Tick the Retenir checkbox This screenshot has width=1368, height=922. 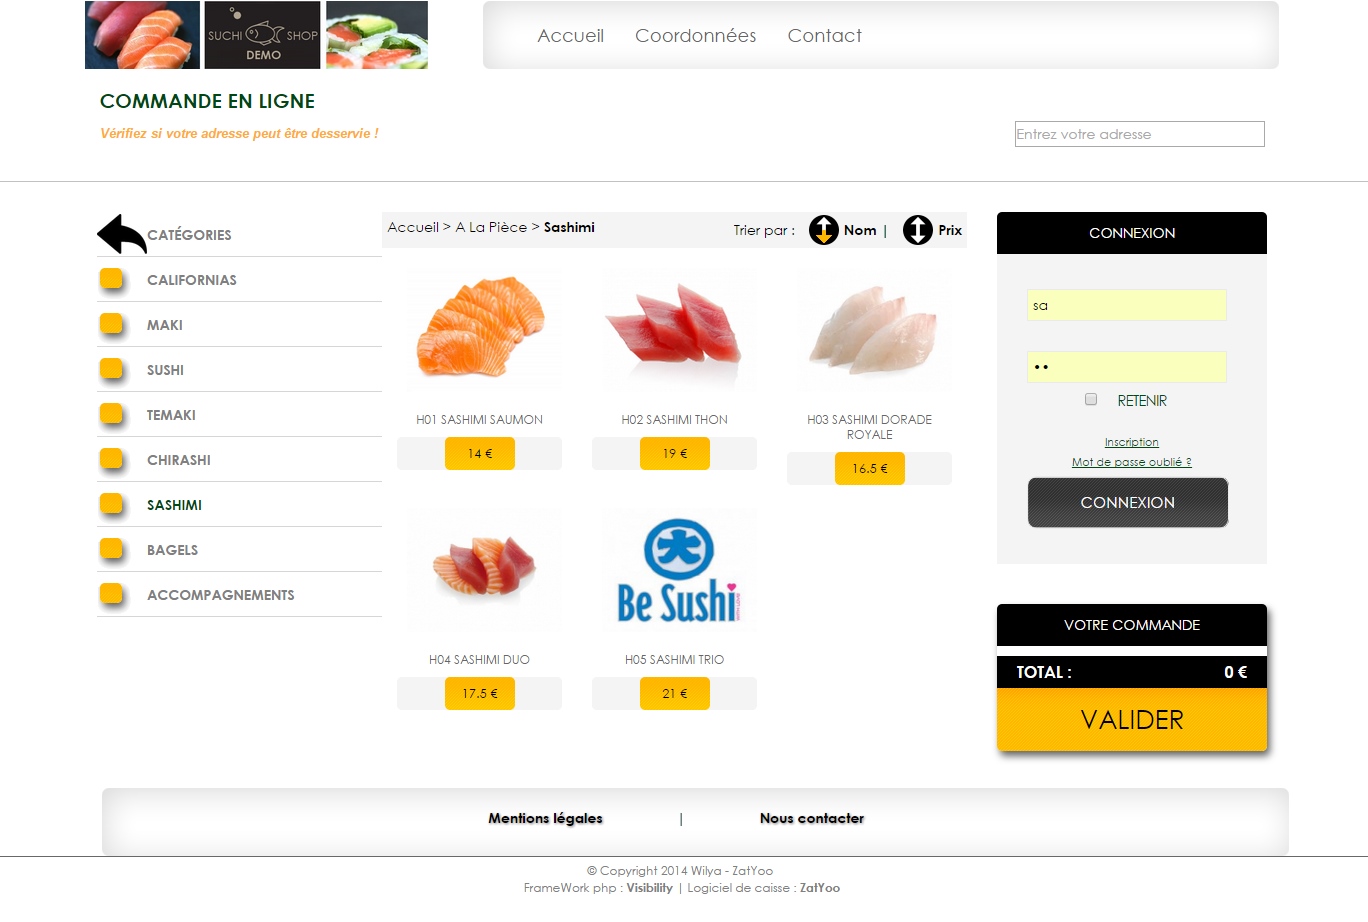1091,399
